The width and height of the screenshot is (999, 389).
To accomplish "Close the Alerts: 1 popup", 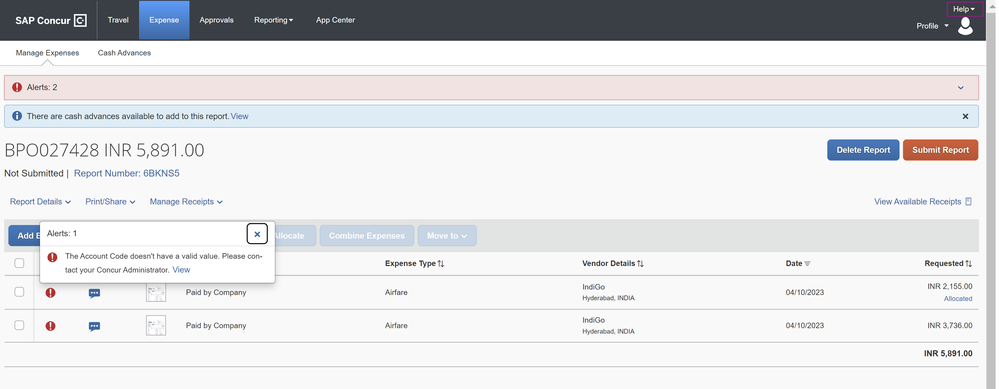I will click(x=257, y=234).
